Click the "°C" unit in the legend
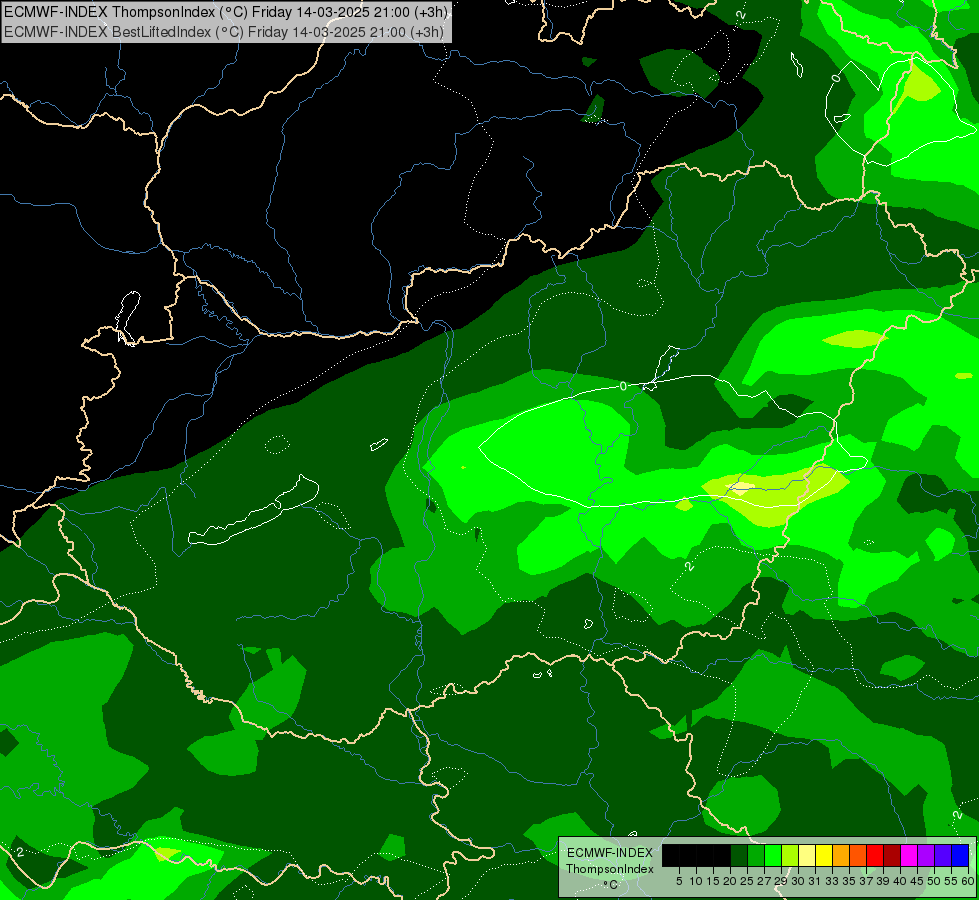This screenshot has height=900, width=979. [x=611, y=885]
